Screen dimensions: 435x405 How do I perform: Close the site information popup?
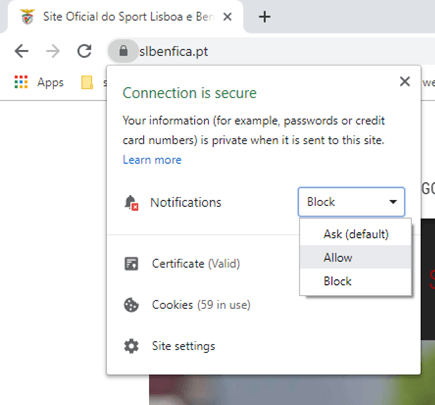pos(405,81)
